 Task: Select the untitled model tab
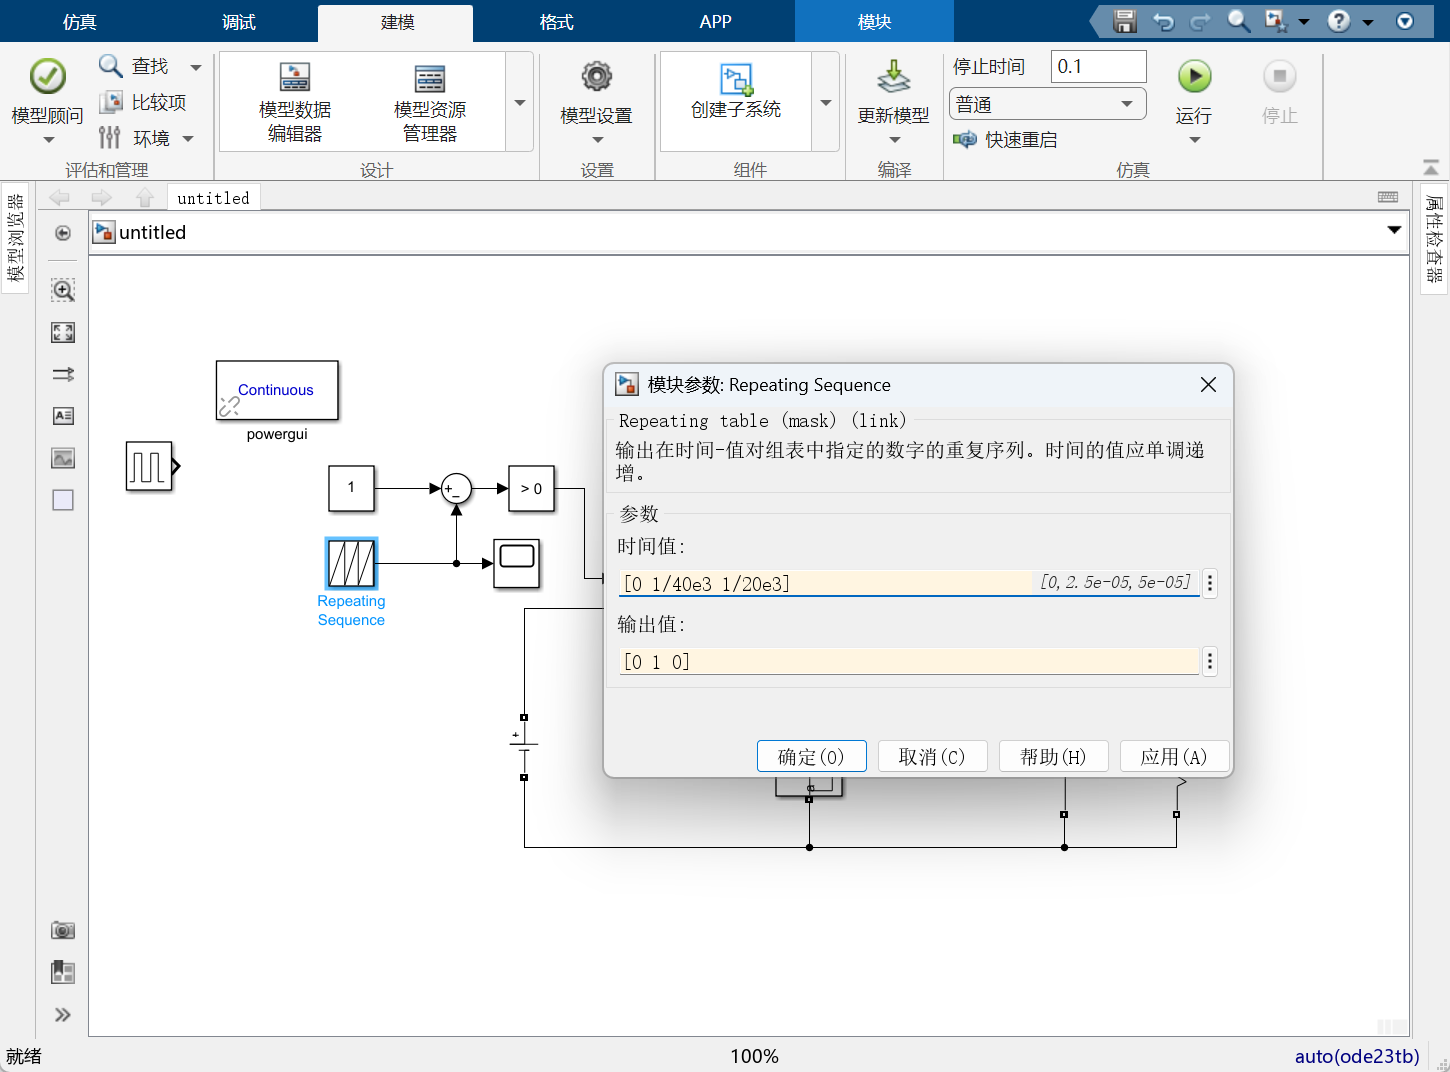tap(213, 198)
